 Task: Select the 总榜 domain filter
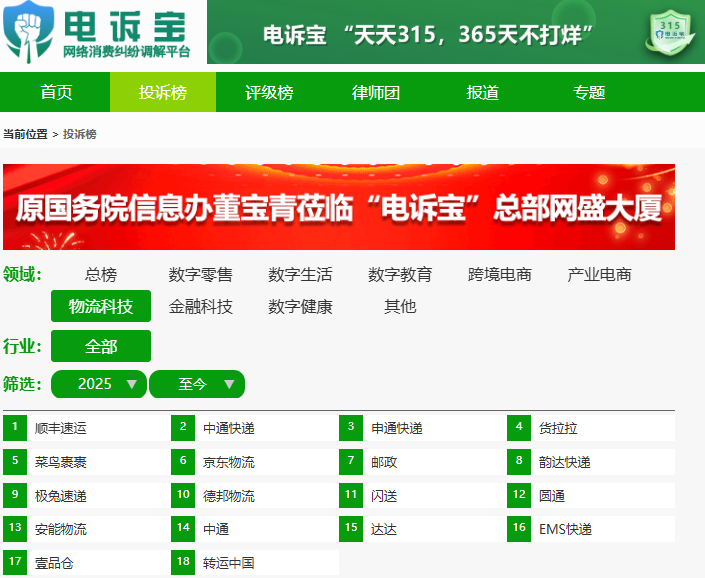101,274
